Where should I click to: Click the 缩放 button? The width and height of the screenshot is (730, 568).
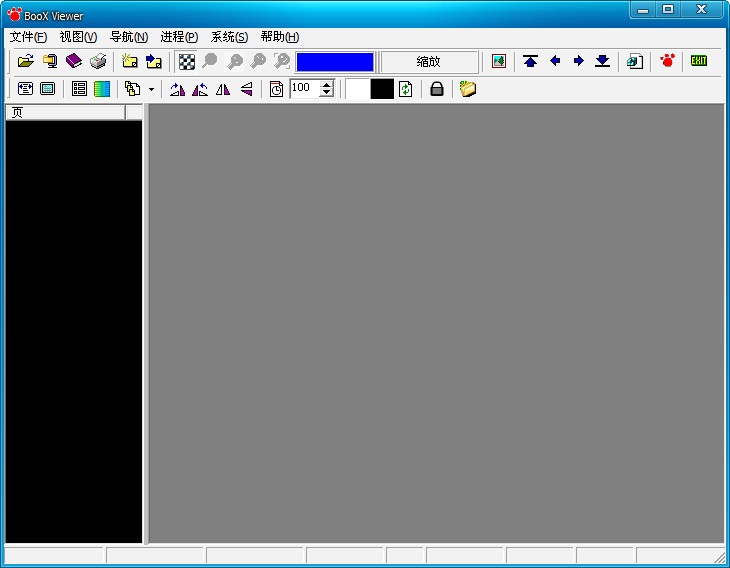429,61
